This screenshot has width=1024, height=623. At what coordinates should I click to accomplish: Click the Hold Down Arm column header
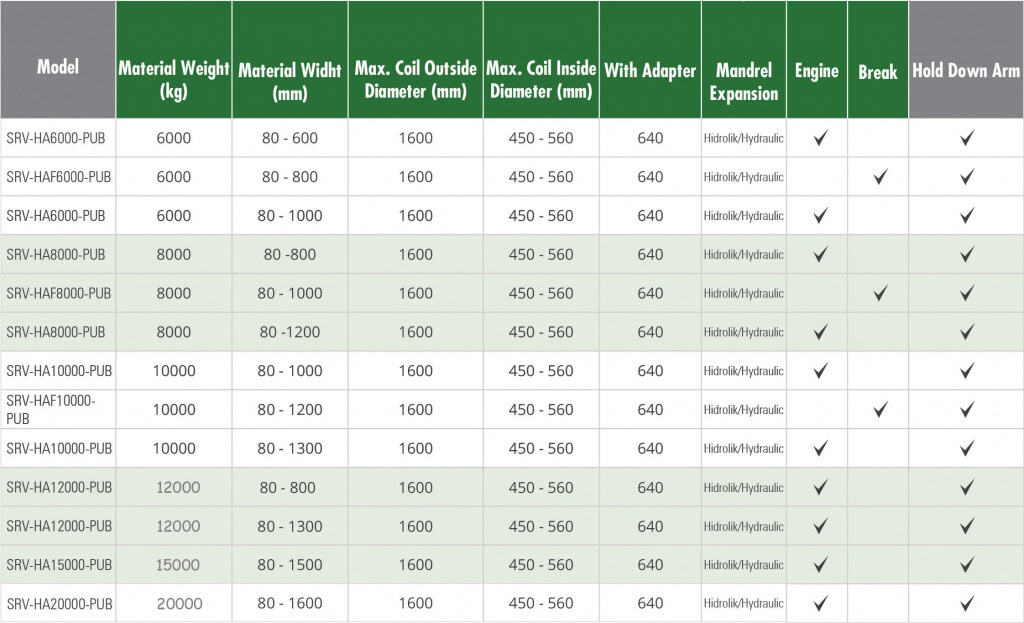(966, 71)
